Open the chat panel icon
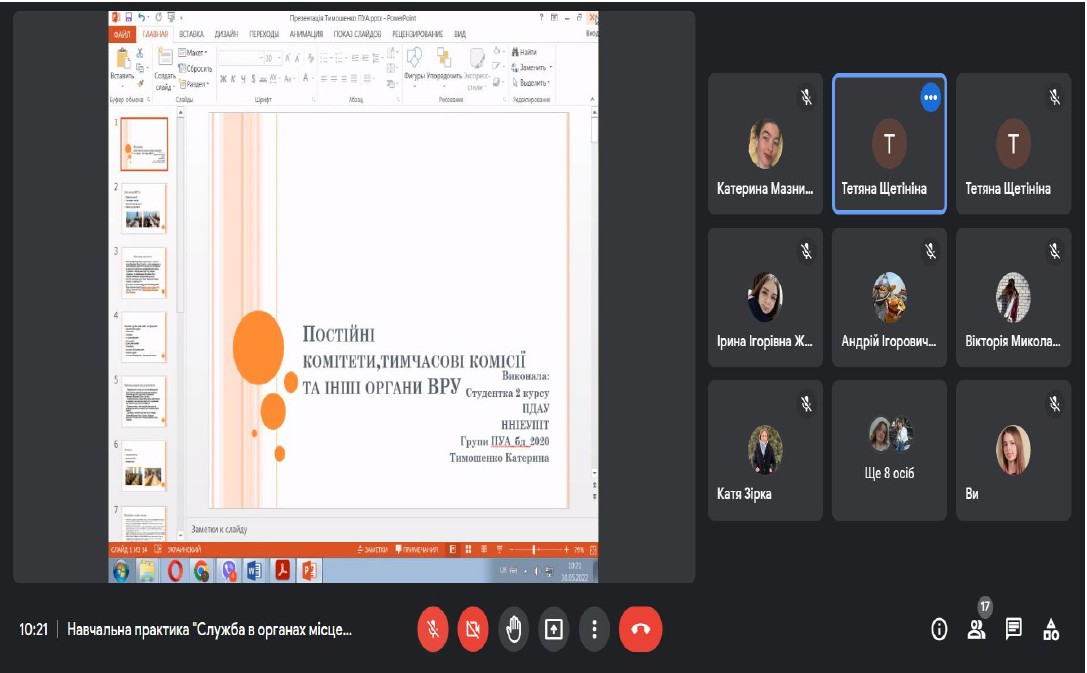The height and width of the screenshot is (673, 1087). click(x=1014, y=629)
